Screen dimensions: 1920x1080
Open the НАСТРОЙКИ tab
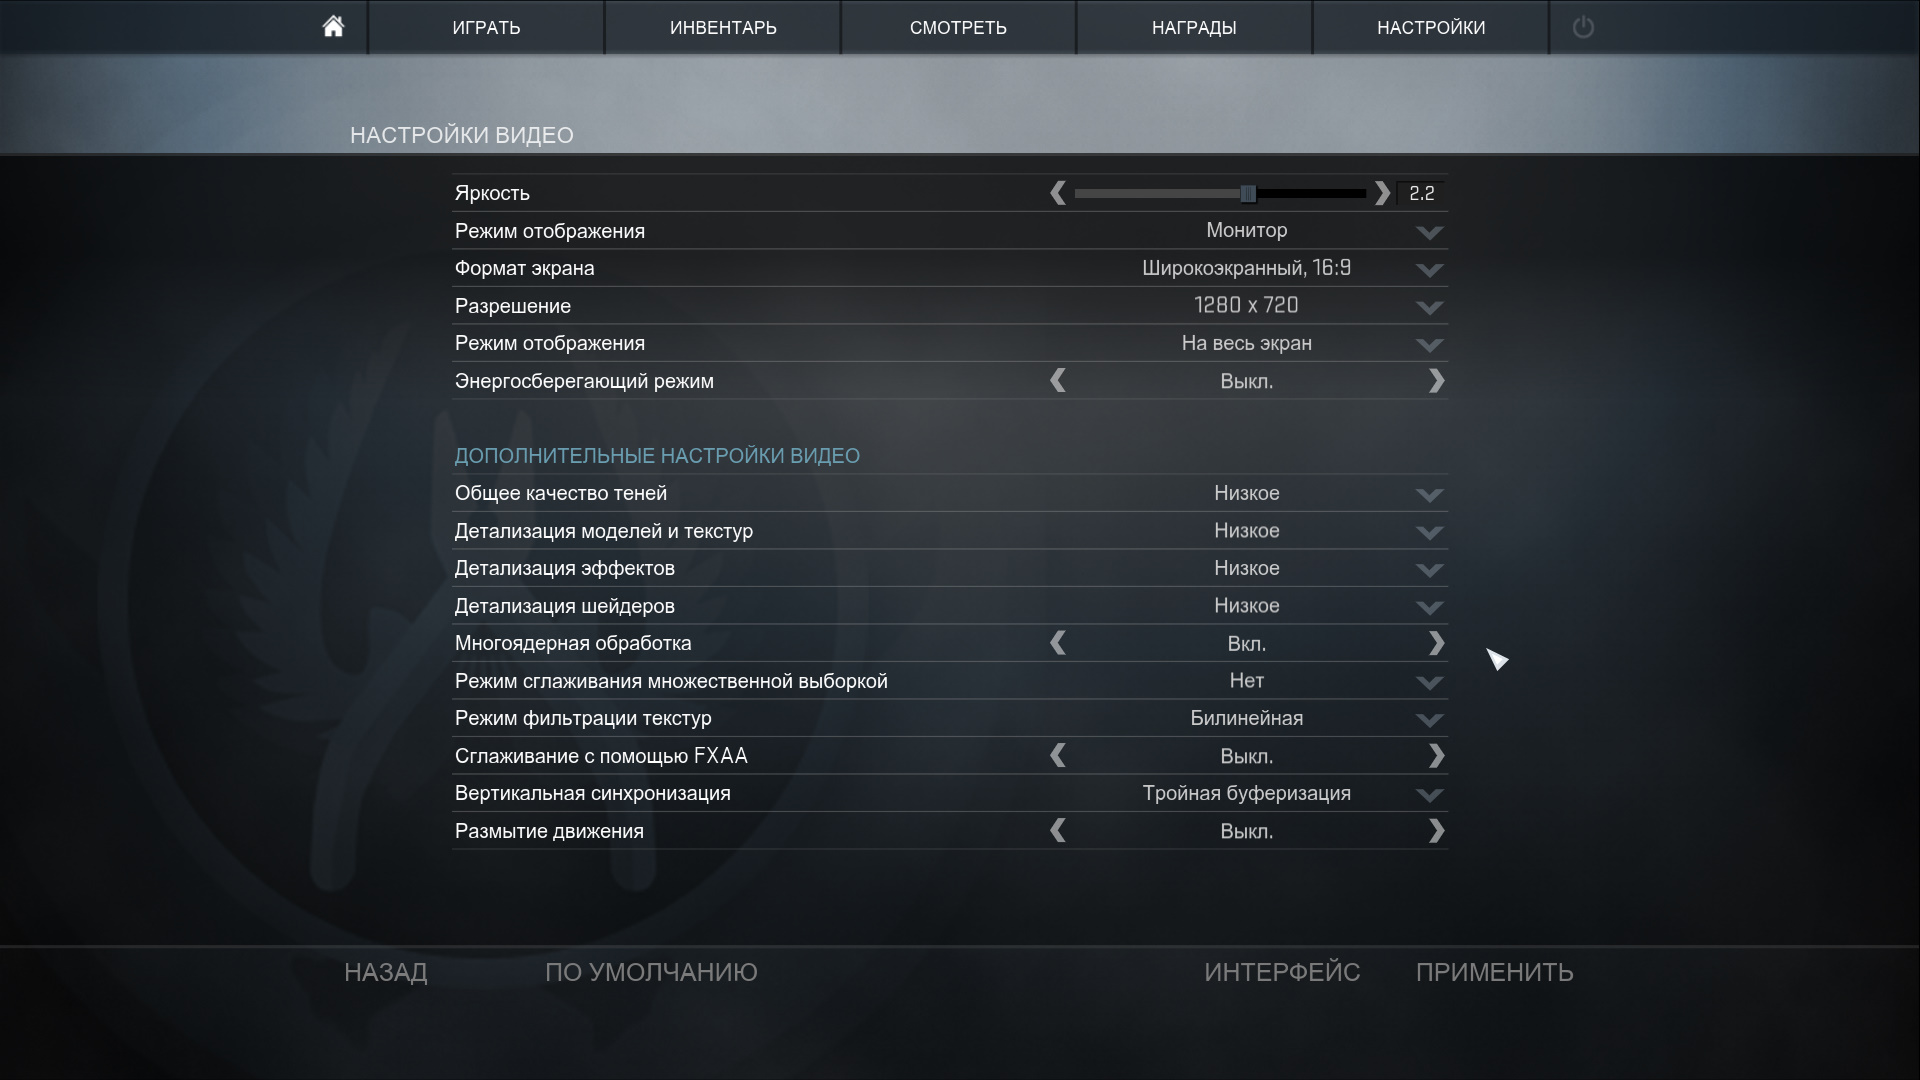[1431, 27]
